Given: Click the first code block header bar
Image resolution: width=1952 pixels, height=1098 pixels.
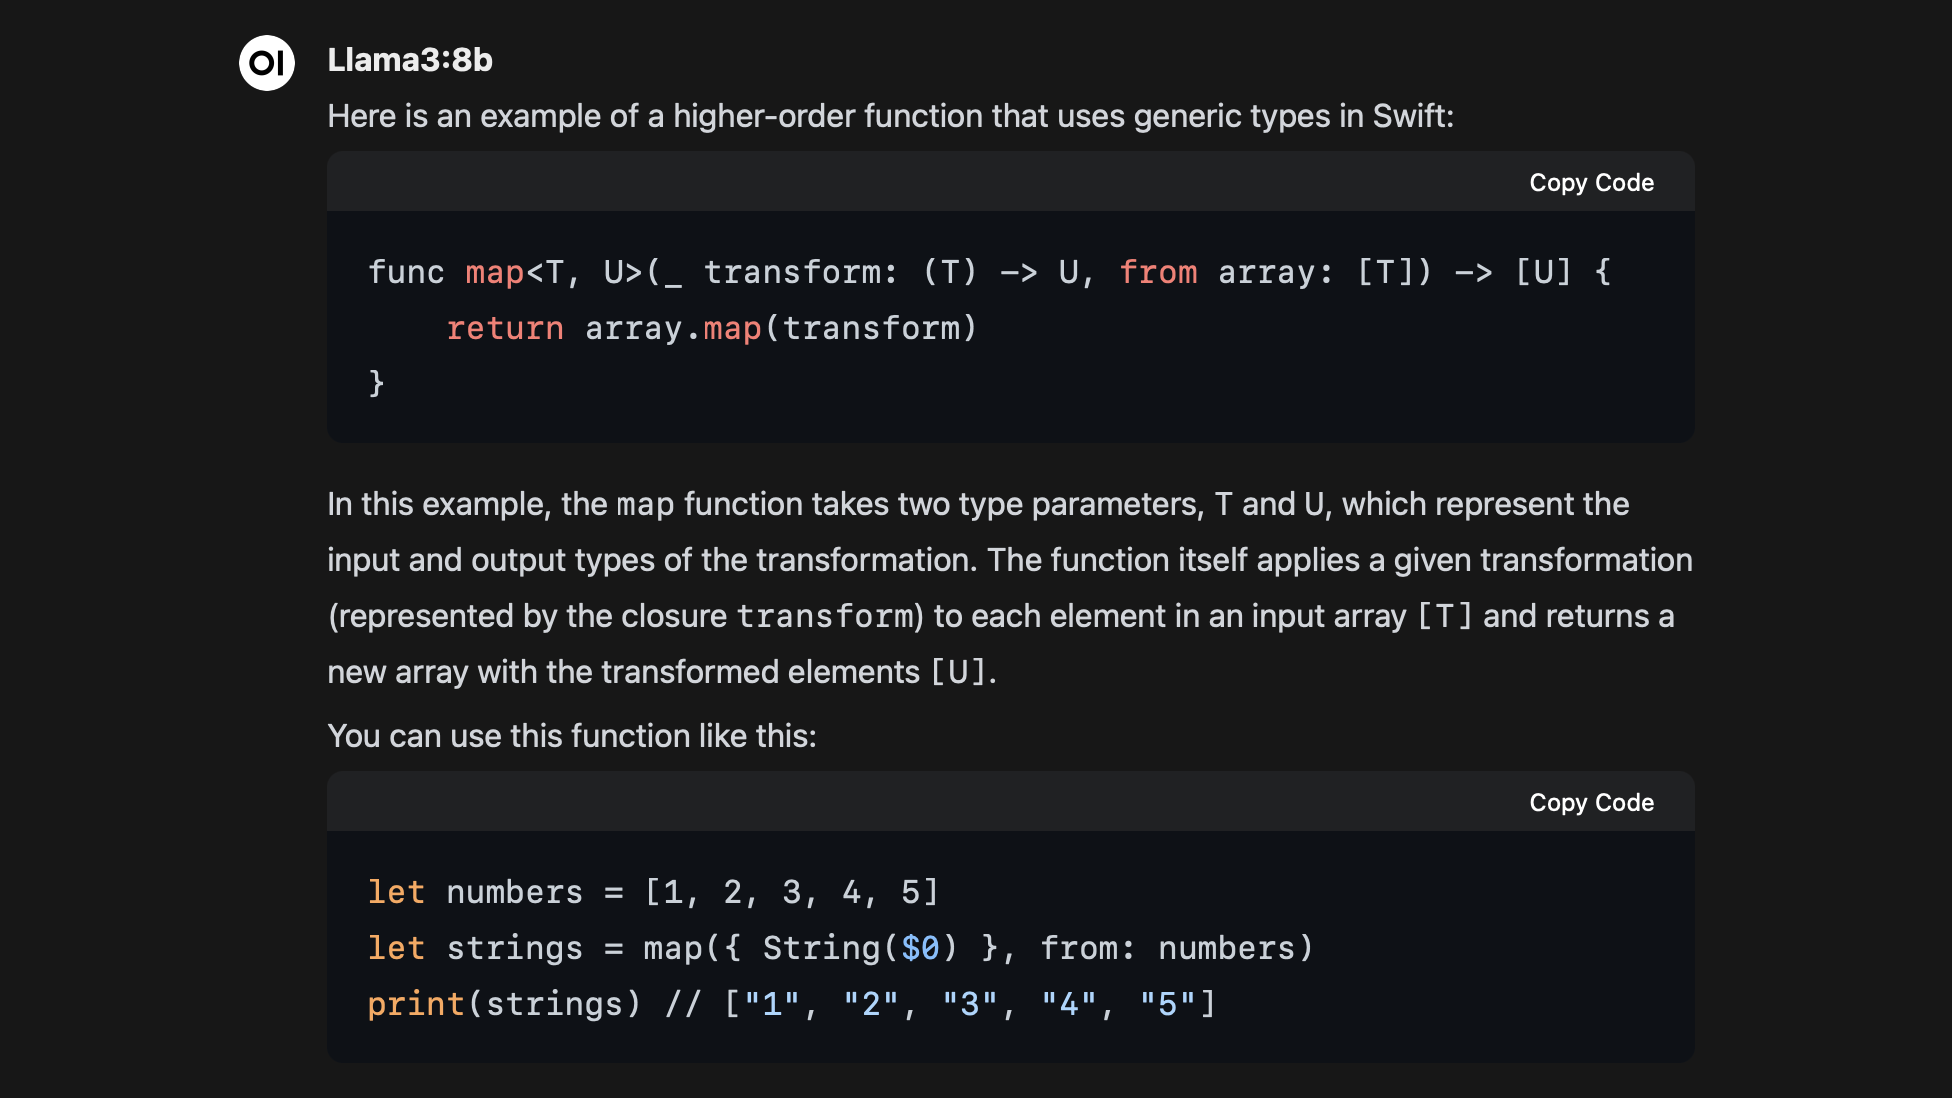Looking at the screenshot, I should [x=900, y=183].
